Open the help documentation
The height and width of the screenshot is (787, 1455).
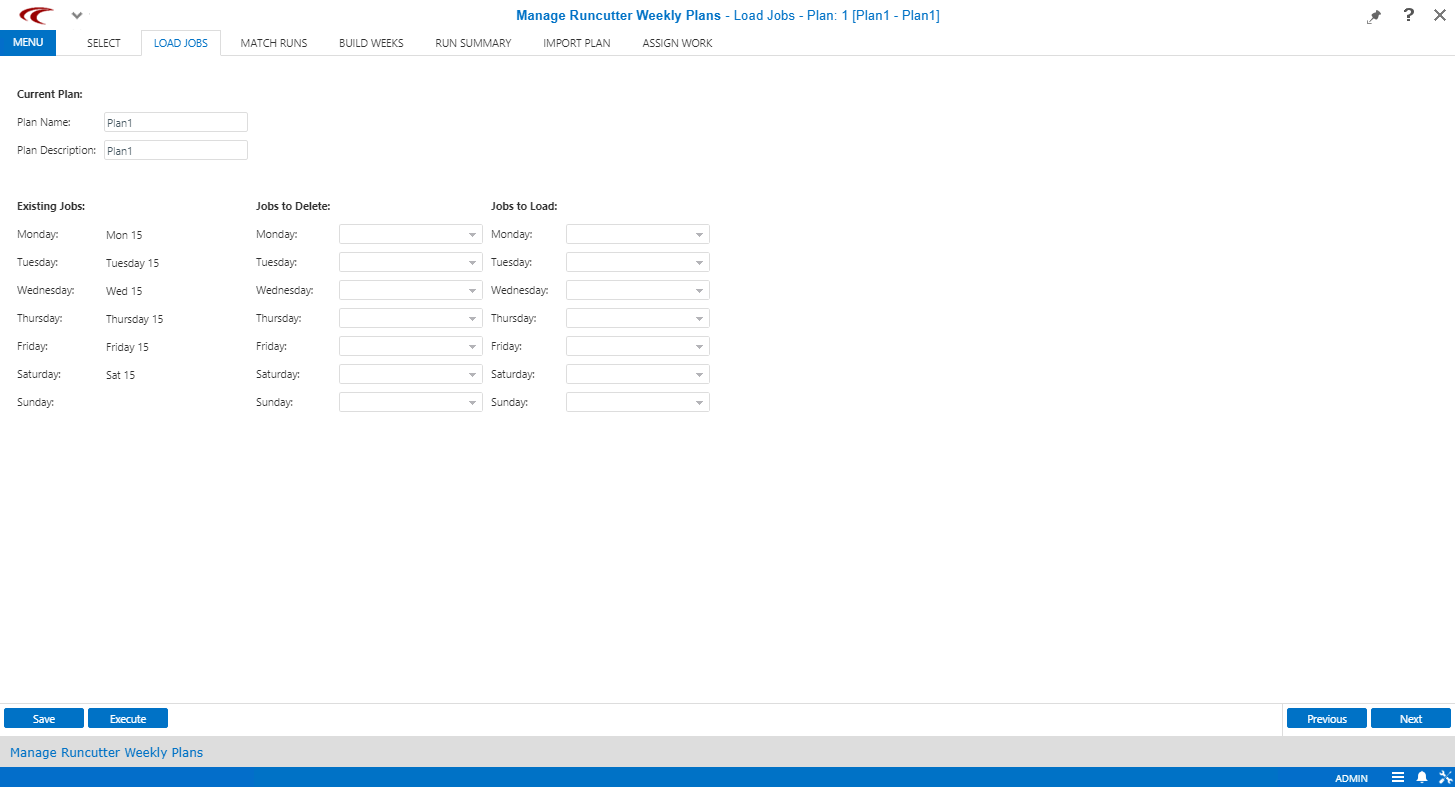coord(1408,15)
